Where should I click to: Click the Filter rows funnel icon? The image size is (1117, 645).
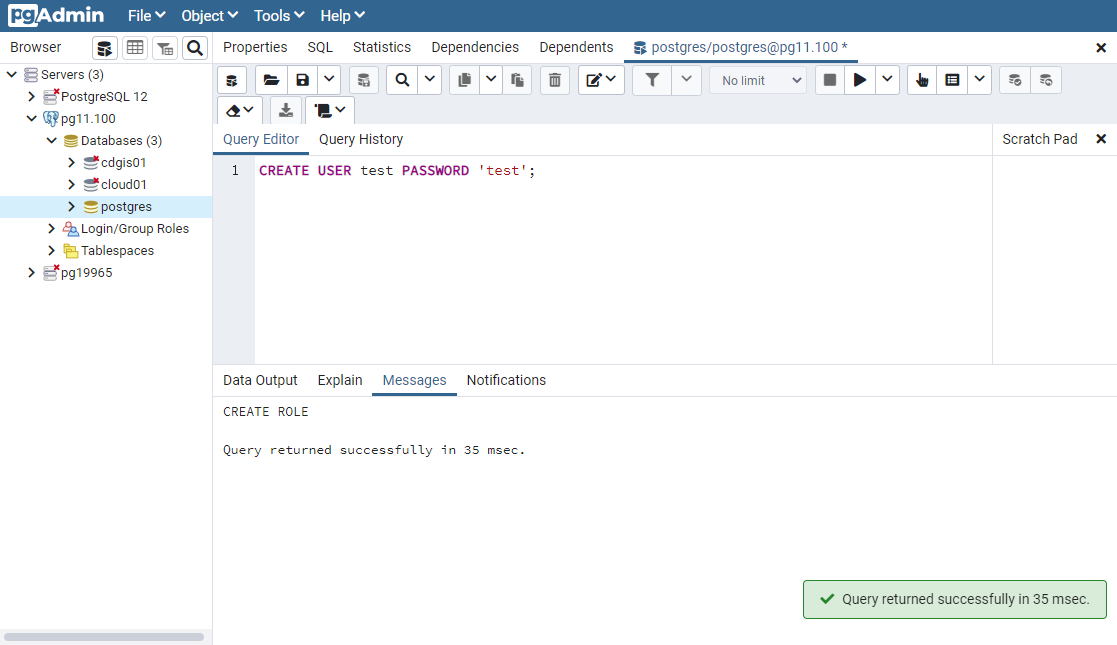pyautogui.click(x=652, y=80)
